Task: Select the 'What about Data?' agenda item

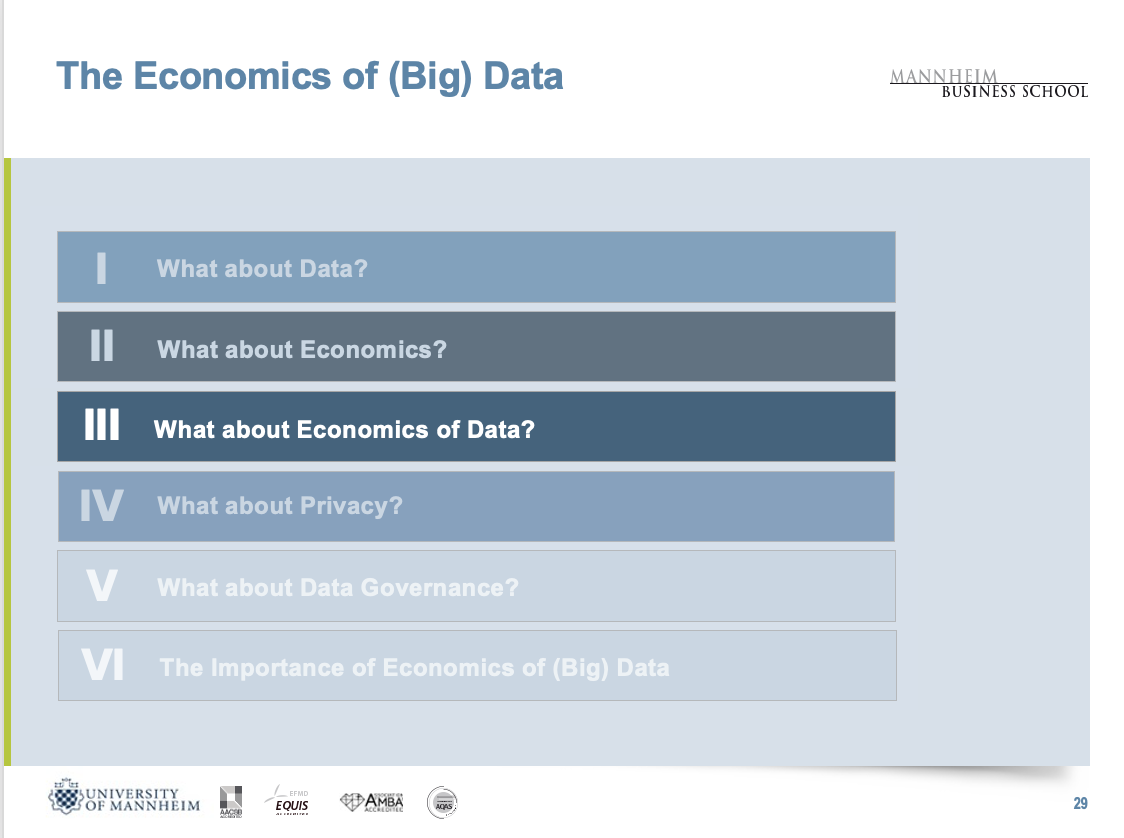Action: (x=262, y=268)
